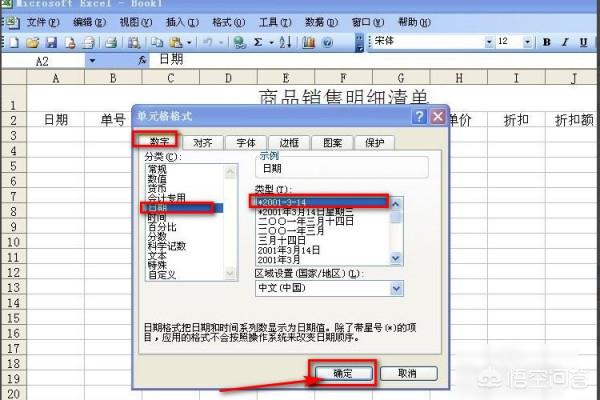The width and height of the screenshot is (600, 400).
Task: Click the 确定 button
Action: pyautogui.click(x=343, y=373)
